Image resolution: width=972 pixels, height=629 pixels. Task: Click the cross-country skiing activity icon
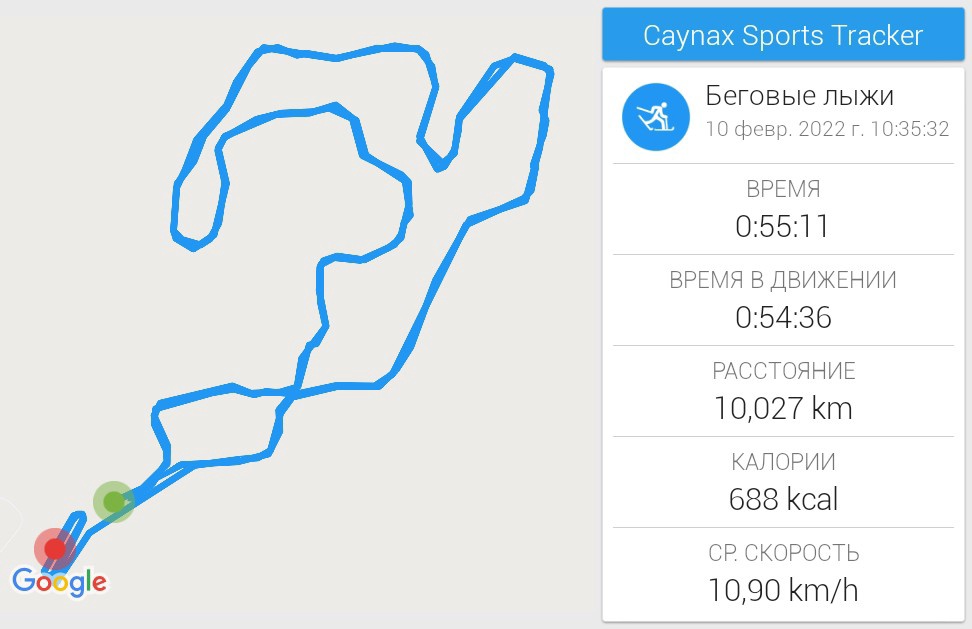click(655, 116)
